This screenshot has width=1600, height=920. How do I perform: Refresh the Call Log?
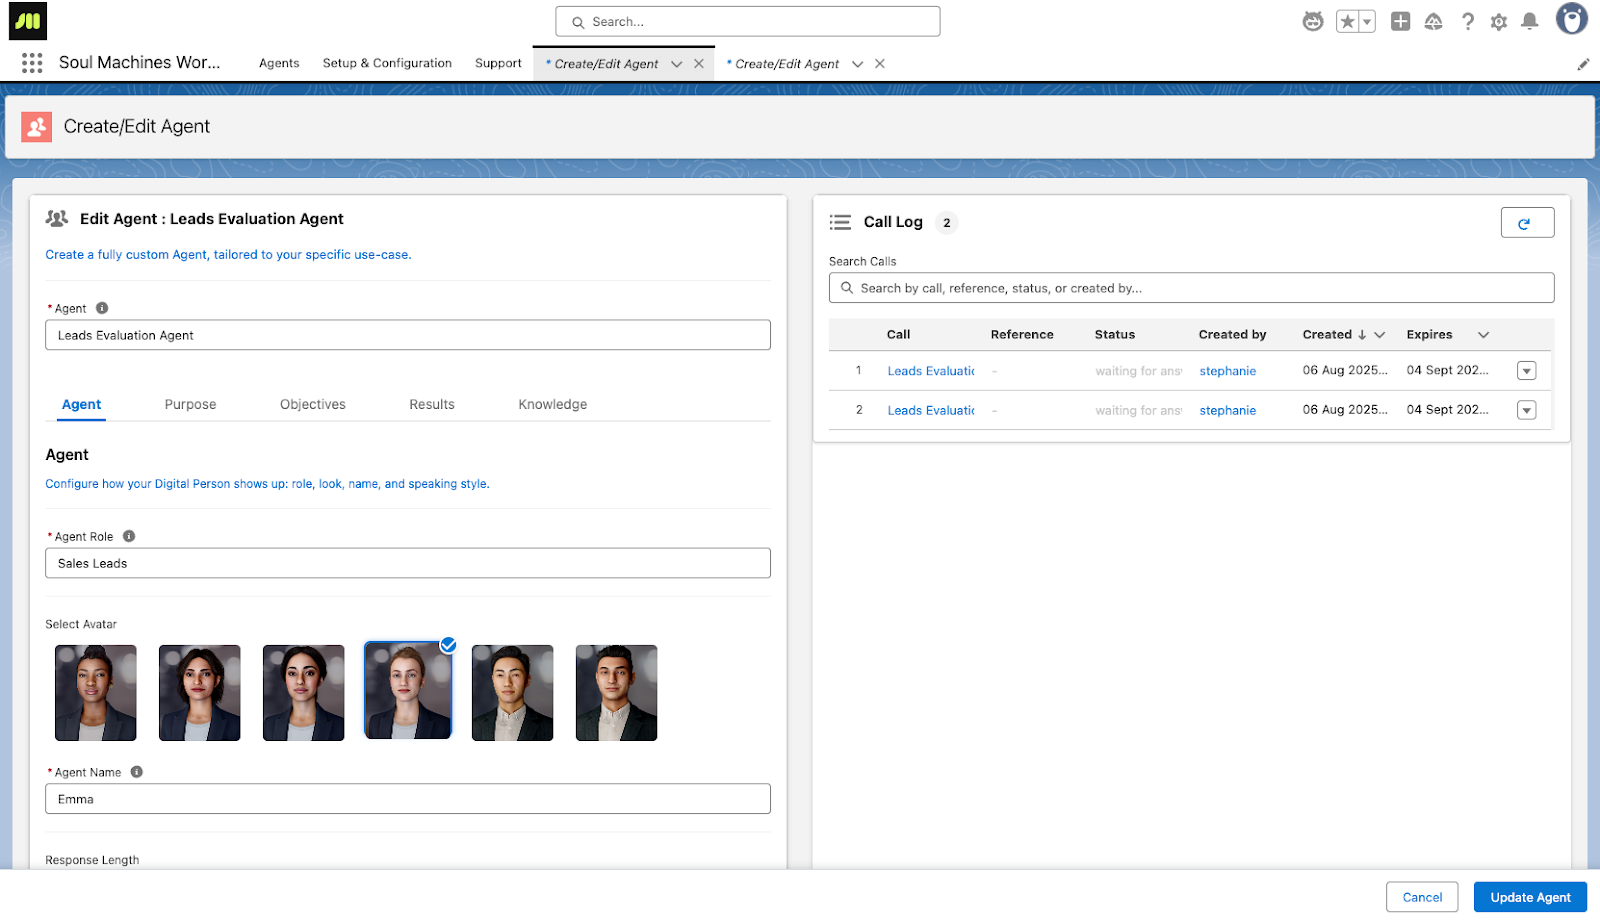click(1527, 223)
